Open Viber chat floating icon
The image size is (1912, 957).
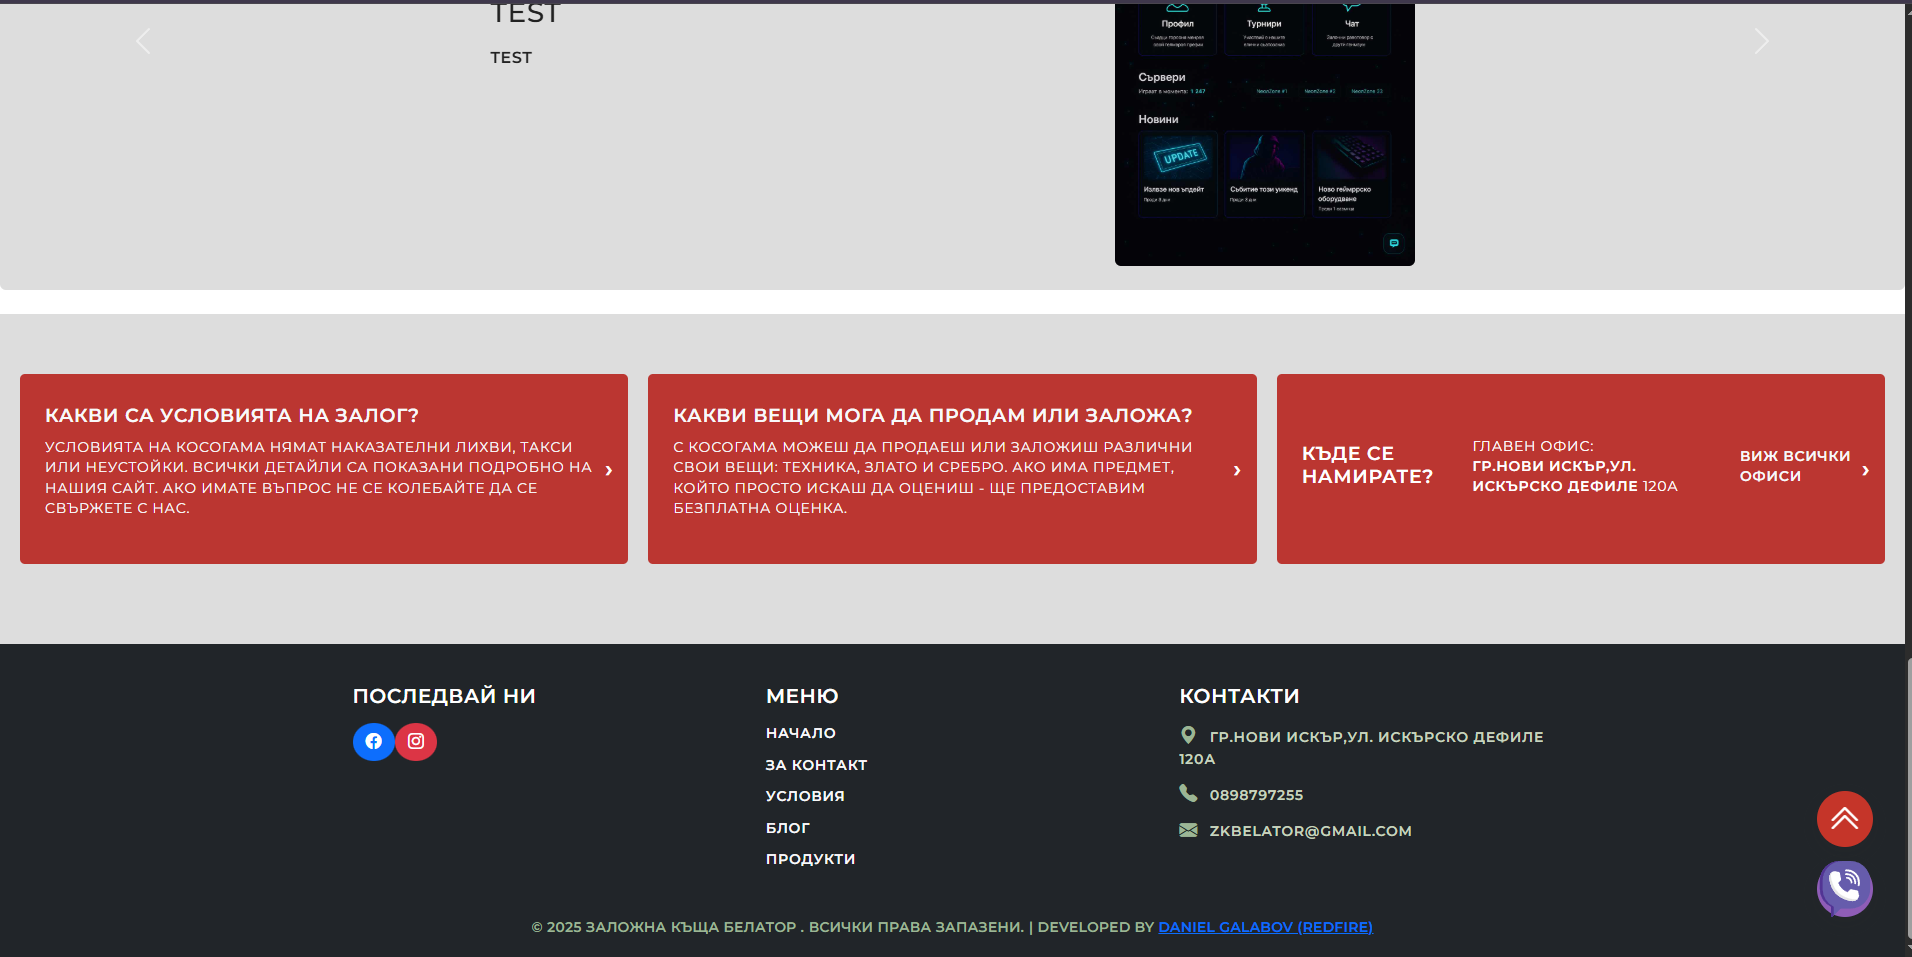(1844, 888)
